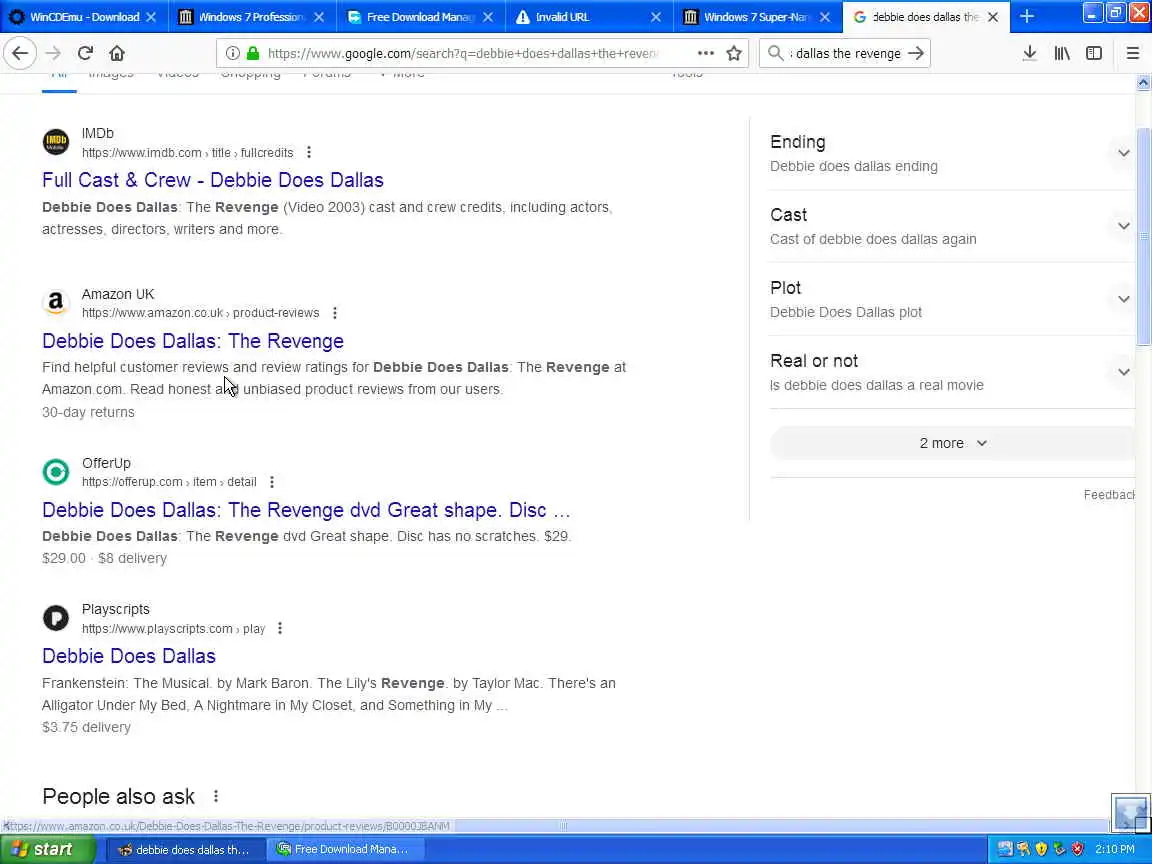Open IMDb result options menu
This screenshot has height=864, width=1152.
[x=309, y=152]
